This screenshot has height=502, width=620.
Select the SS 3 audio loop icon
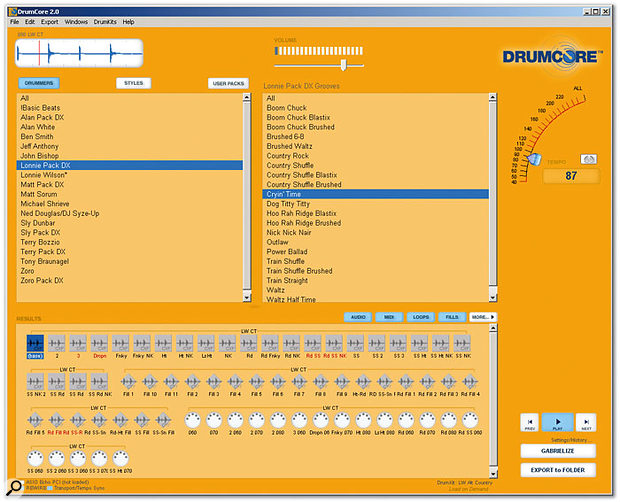pos(398,343)
